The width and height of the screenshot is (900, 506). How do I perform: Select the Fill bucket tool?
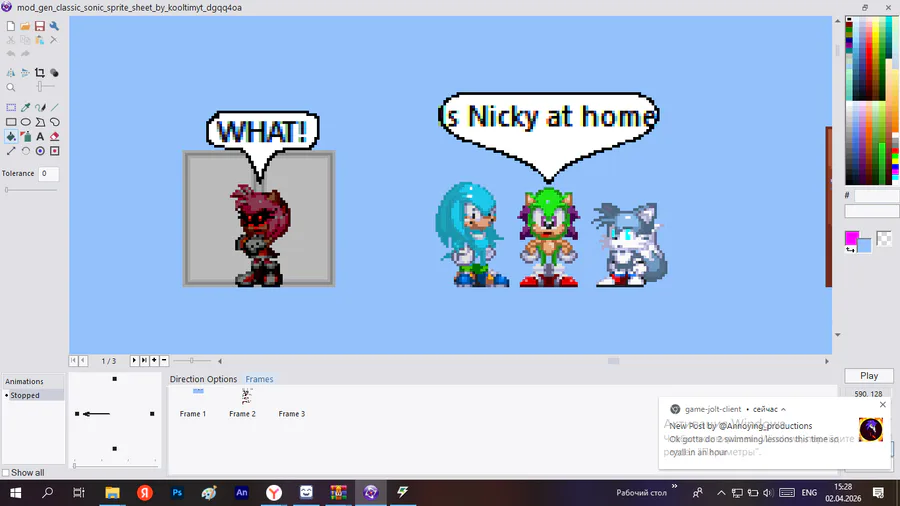pyautogui.click(x=11, y=137)
